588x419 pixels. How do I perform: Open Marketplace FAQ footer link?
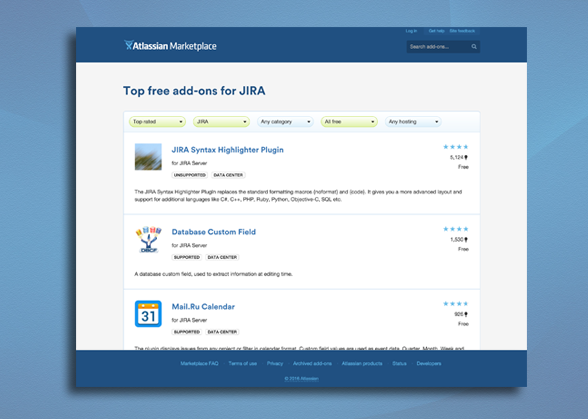click(x=200, y=363)
